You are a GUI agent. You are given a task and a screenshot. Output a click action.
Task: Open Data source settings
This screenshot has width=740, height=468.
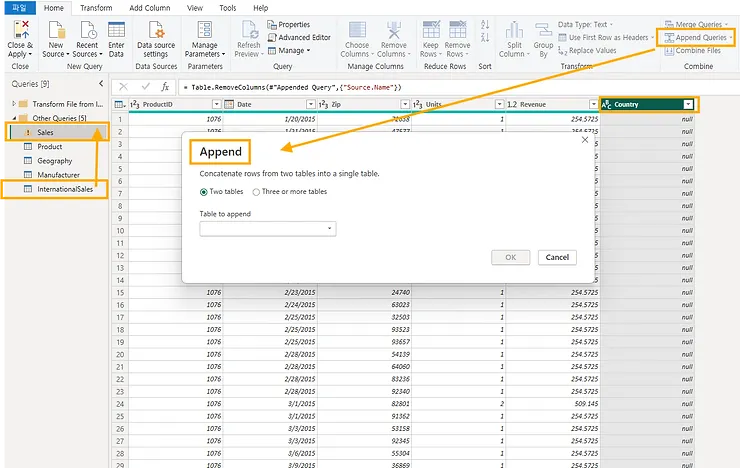pos(156,30)
